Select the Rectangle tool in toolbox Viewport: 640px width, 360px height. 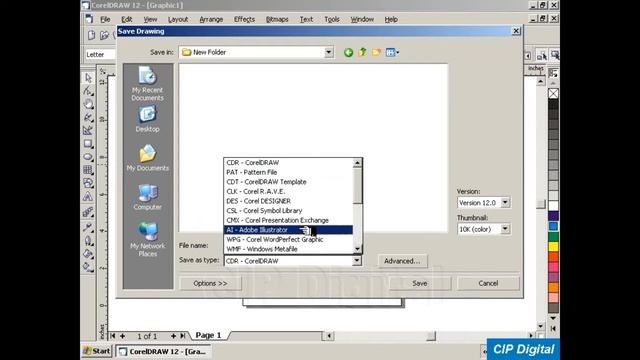pos(88,144)
